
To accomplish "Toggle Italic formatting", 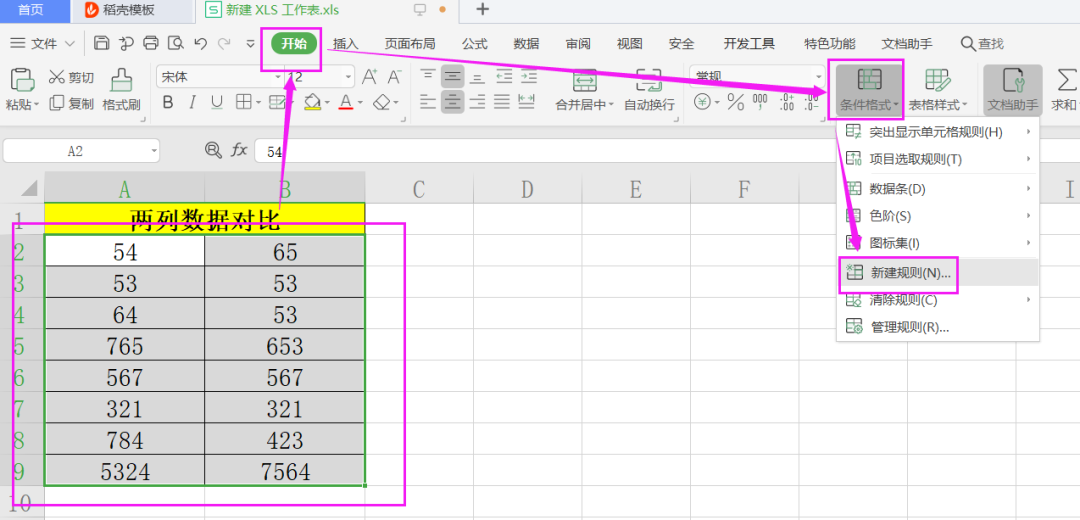I will pyautogui.click(x=193, y=102).
